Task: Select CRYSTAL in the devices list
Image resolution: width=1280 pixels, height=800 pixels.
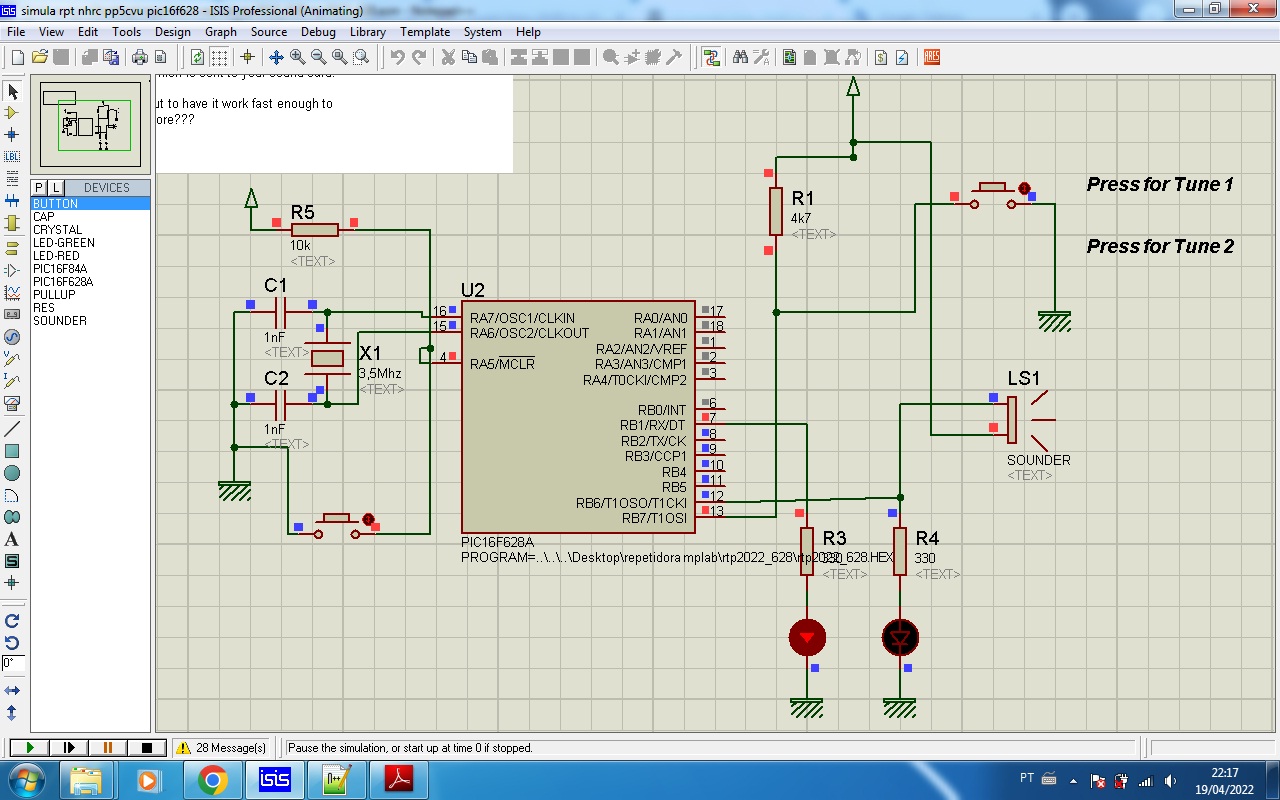Action: 90,230
